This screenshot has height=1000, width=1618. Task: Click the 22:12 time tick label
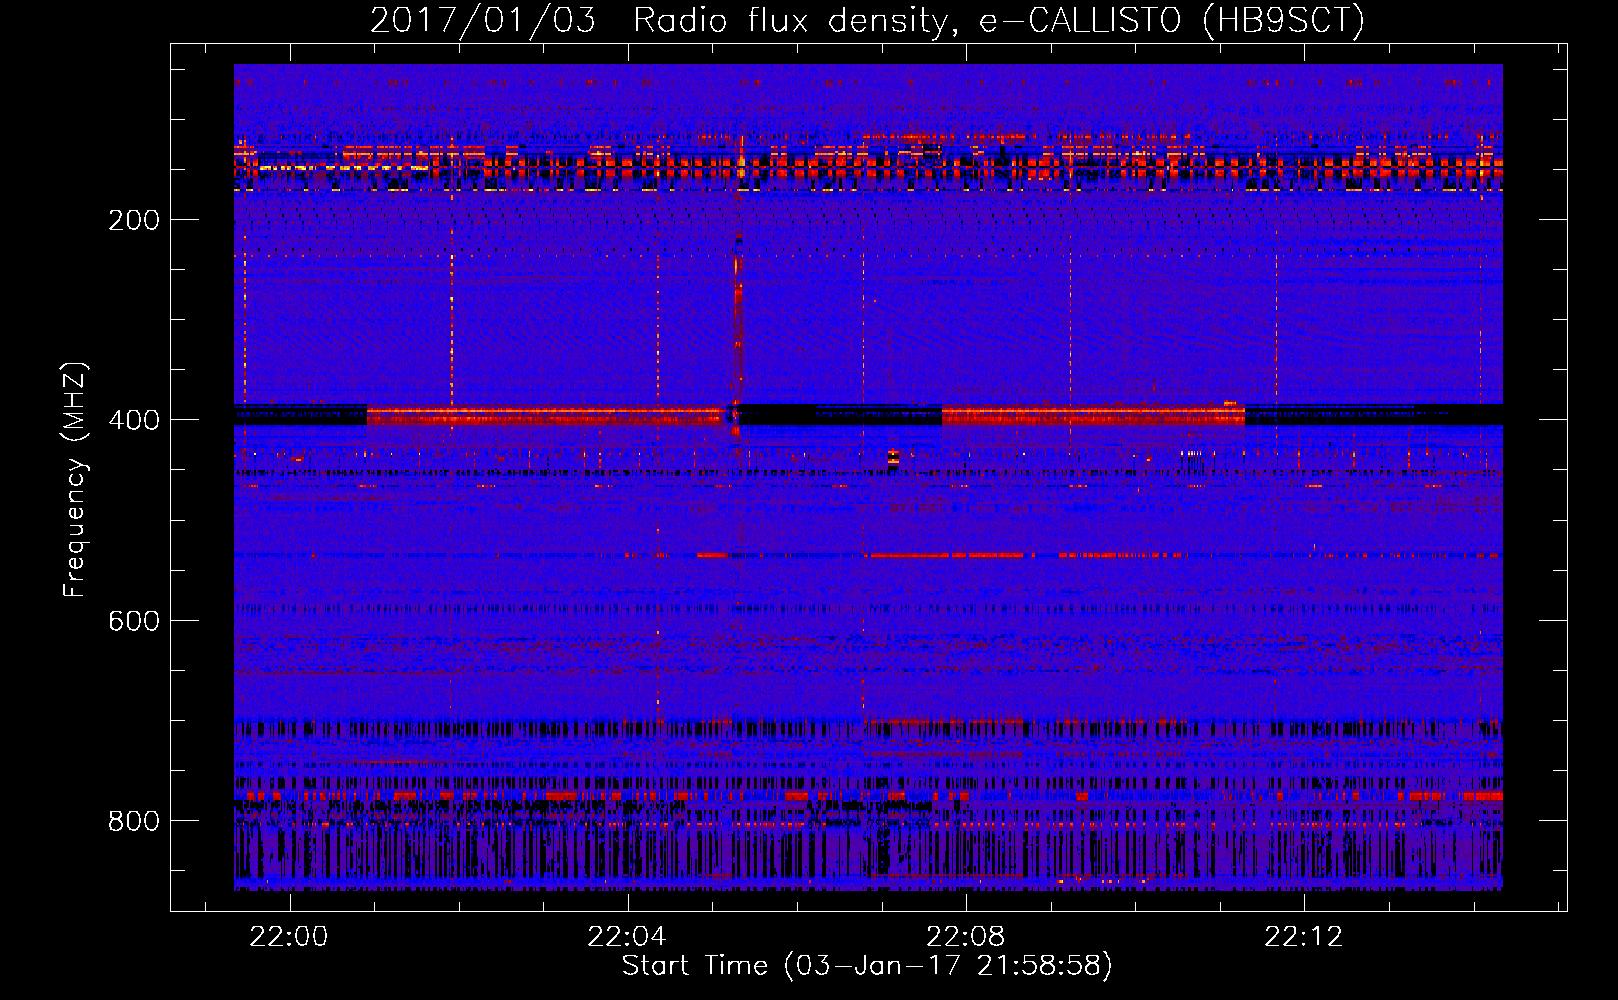1304,937
